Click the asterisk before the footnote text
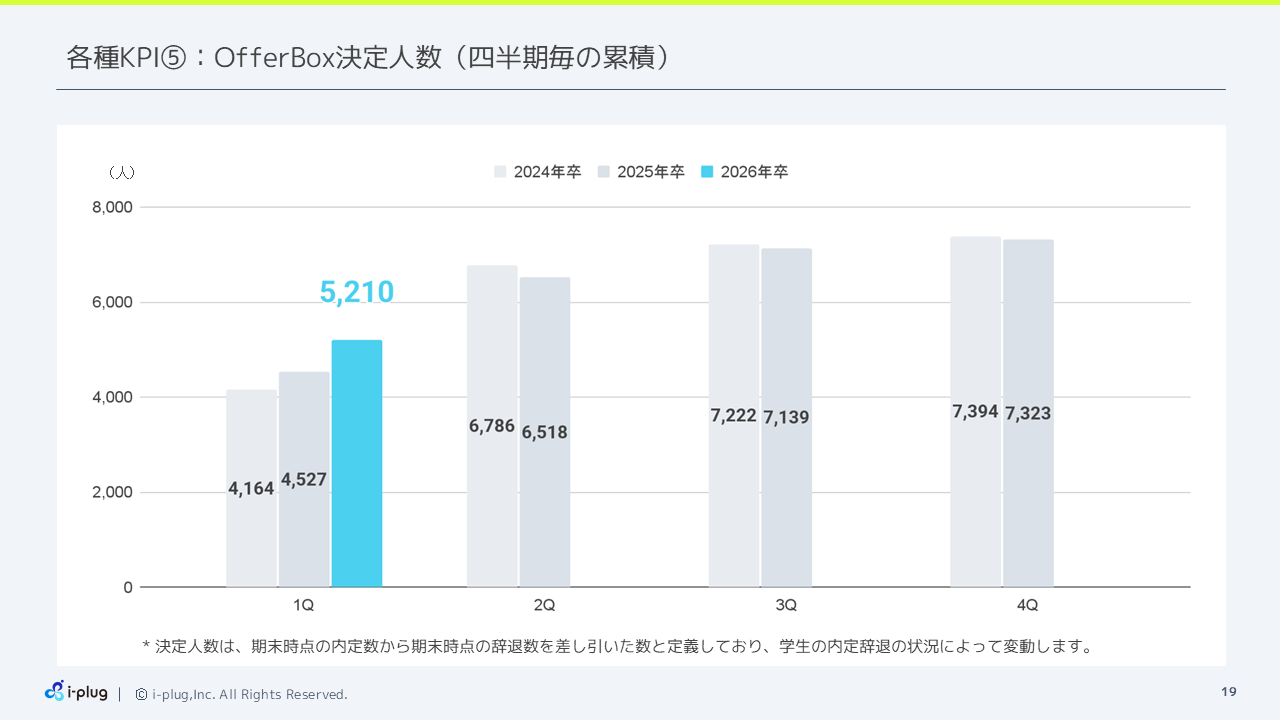Screen dimensions: 1280x720 coord(148,645)
